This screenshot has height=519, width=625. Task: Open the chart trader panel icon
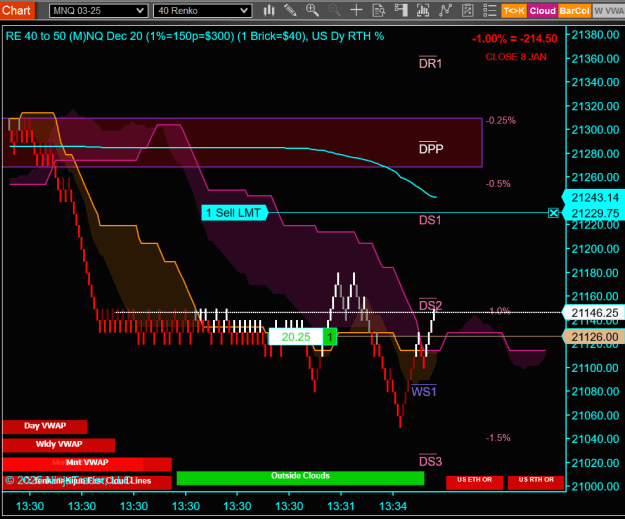(x=401, y=10)
